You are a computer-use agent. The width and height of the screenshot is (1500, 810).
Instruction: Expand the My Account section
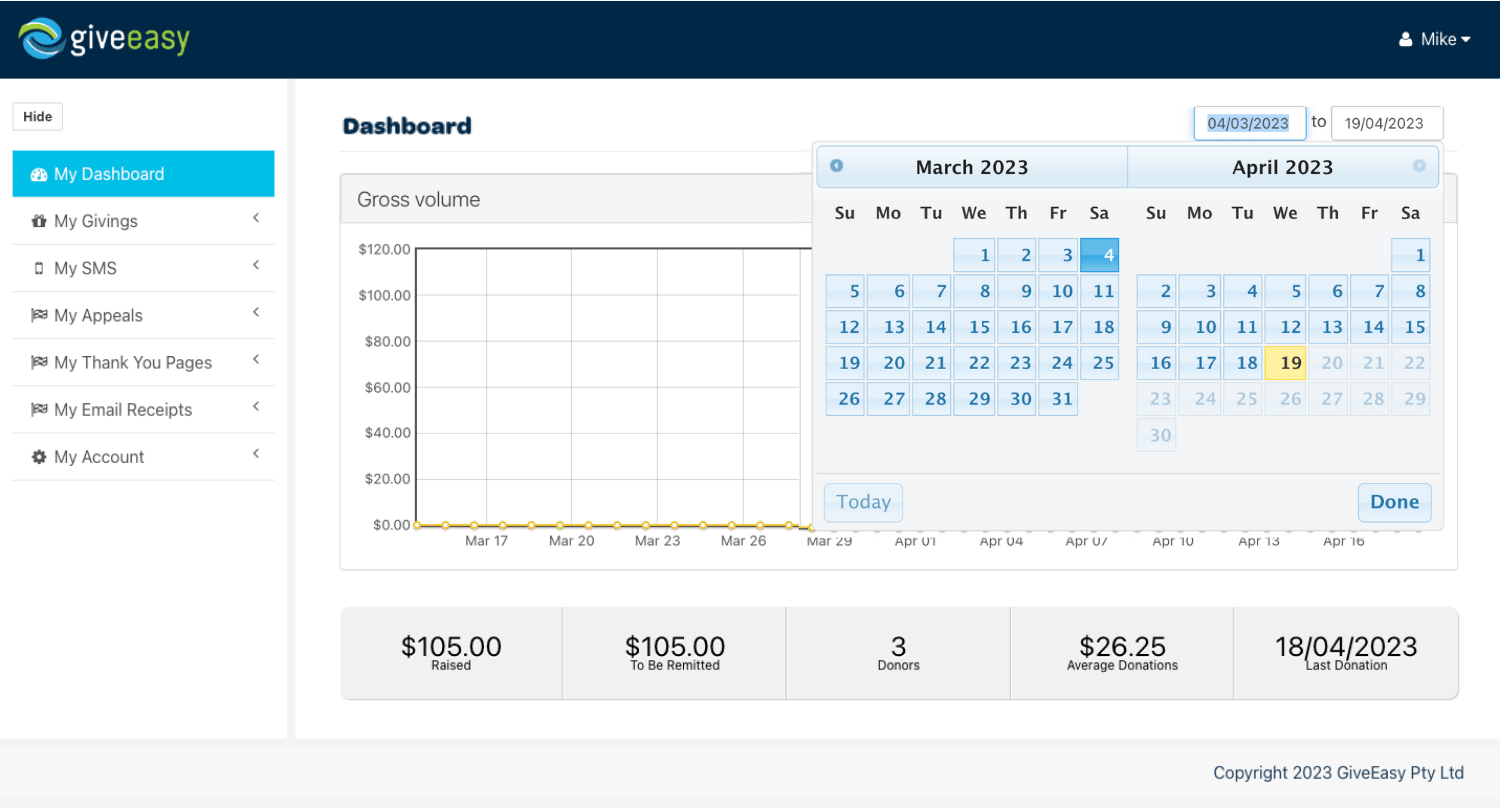[x=256, y=456]
